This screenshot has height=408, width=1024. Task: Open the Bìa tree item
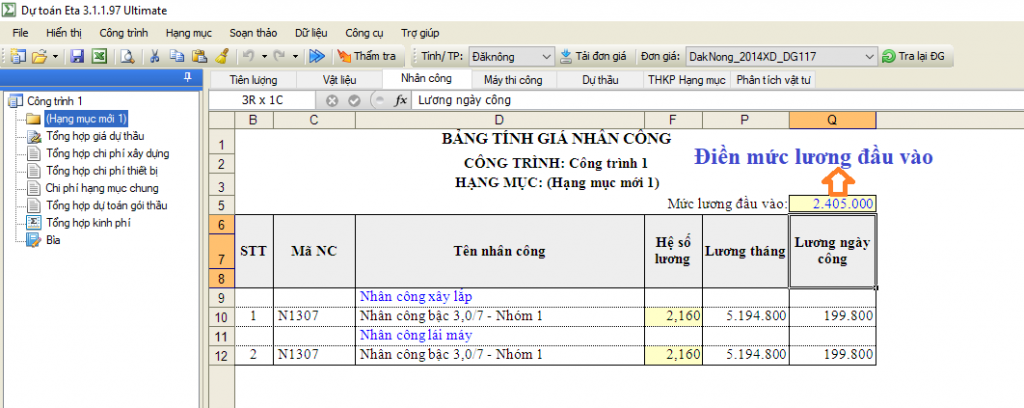point(53,240)
